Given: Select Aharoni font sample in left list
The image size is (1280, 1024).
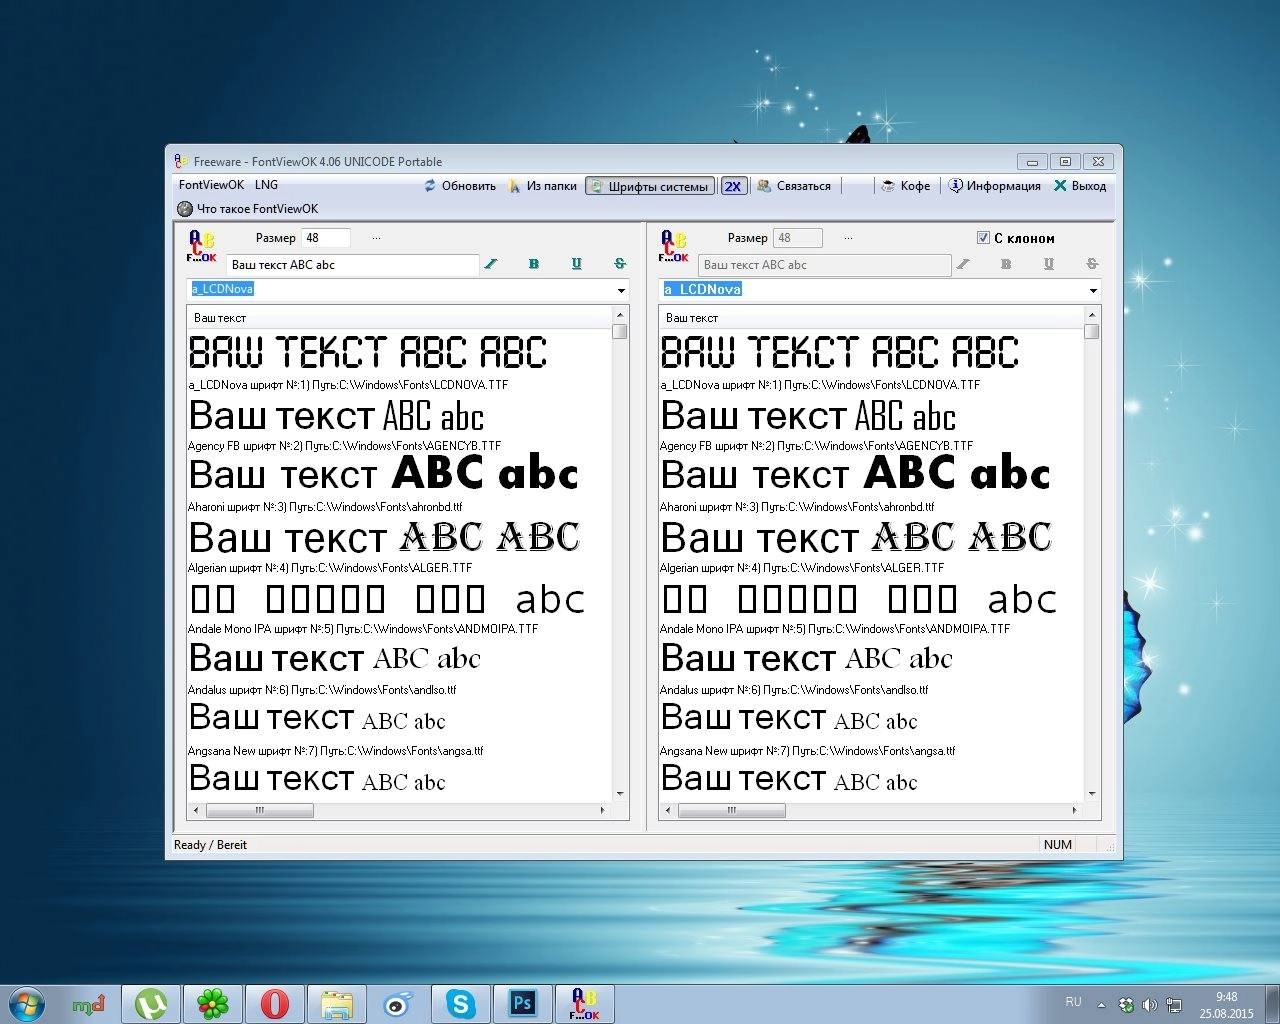Looking at the screenshot, I should 384,474.
